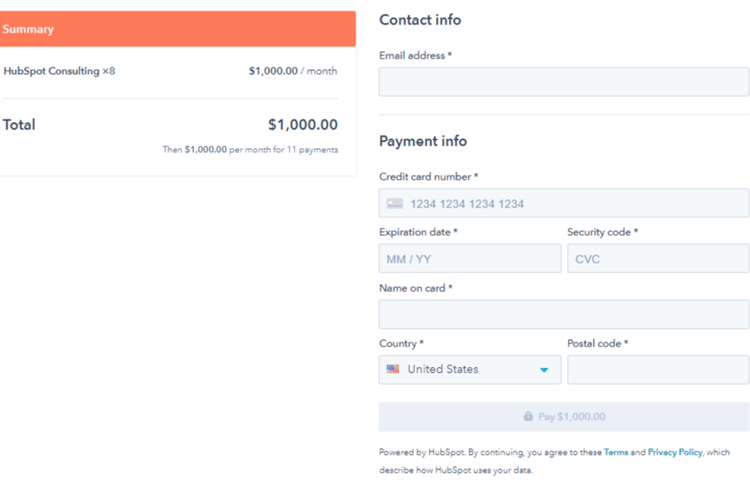
Task: Click the Postal code input box
Action: pyautogui.click(x=657, y=370)
